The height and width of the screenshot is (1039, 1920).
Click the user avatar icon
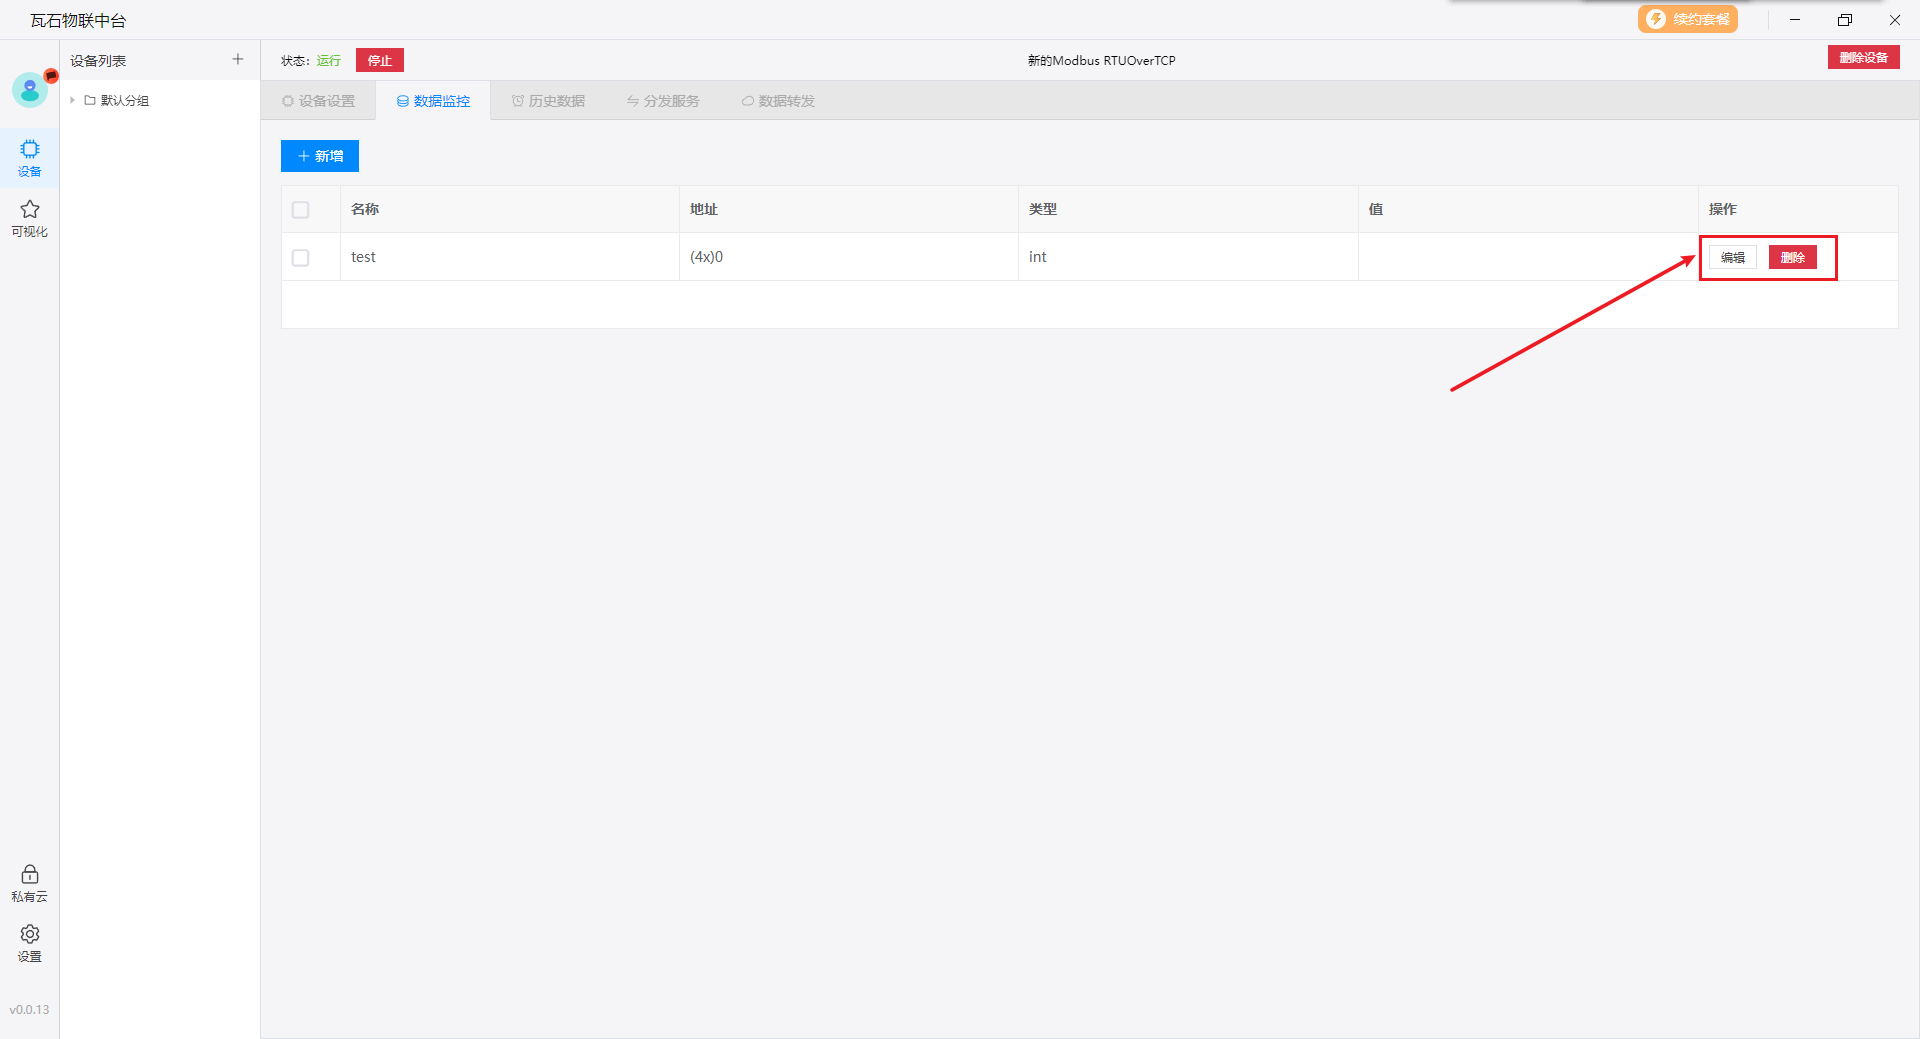[x=30, y=91]
